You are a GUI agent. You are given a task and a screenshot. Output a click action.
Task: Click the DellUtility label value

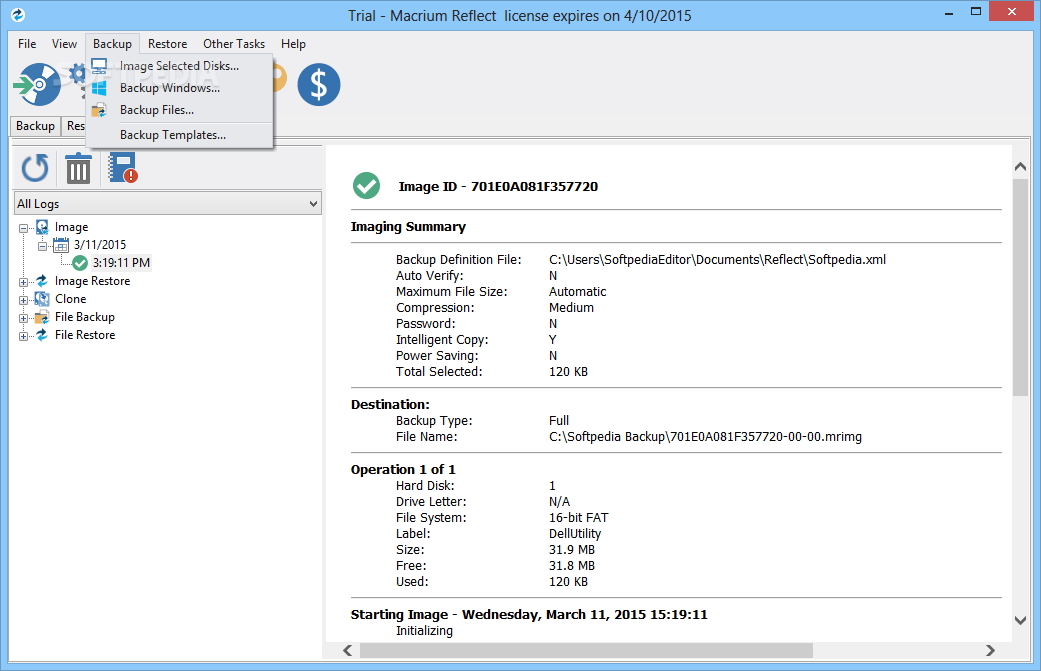point(574,534)
